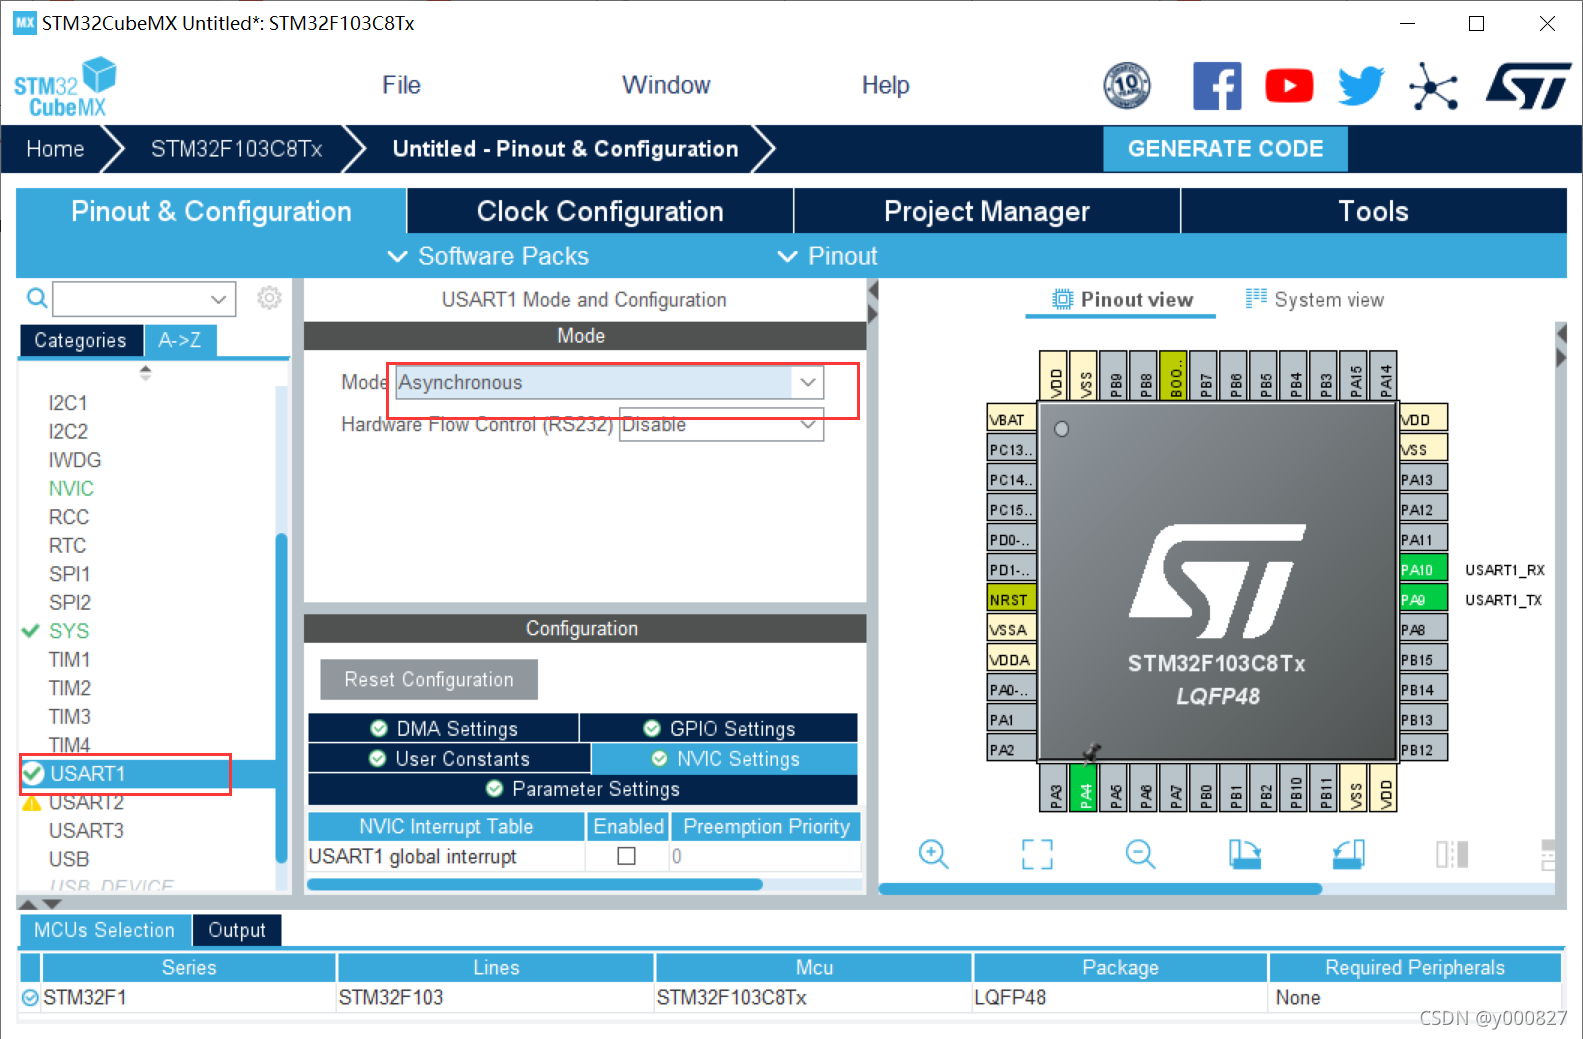The width and height of the screenshot is (1583, 1039).
Task: Rotate the chip counterclockwise icon
Action: [1348, 854]
